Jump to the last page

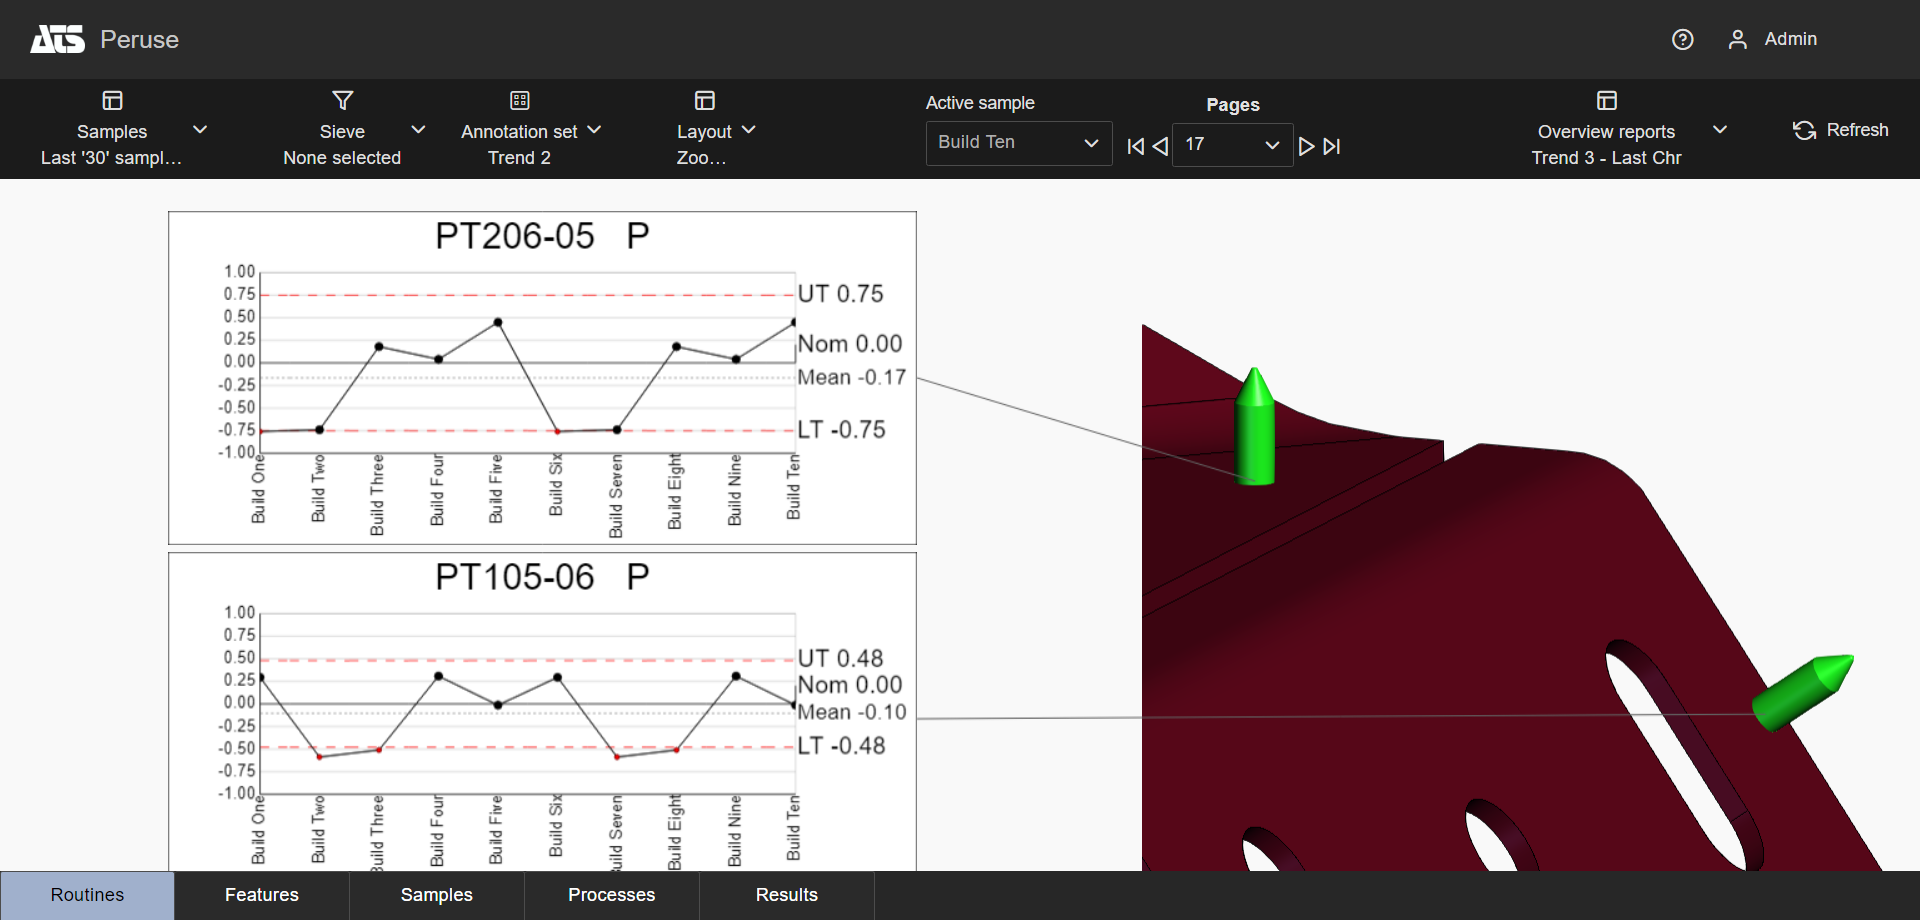1332,146
